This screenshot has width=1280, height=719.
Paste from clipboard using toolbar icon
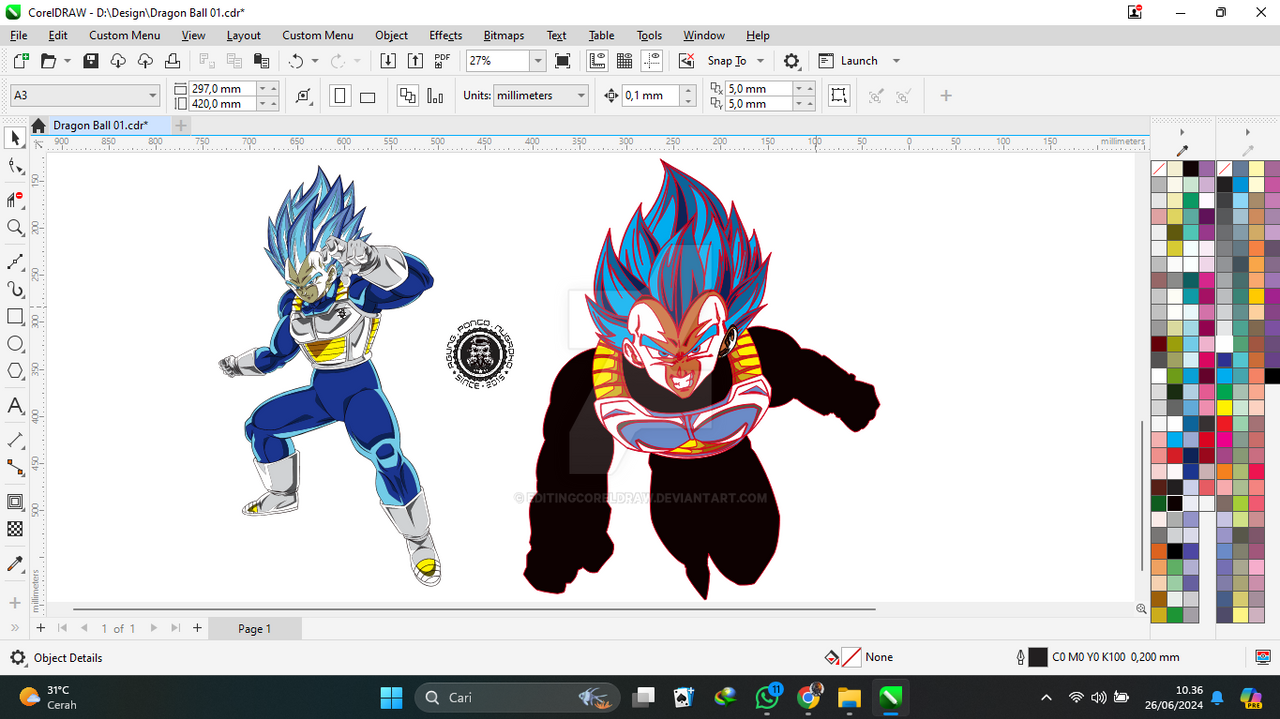(x=261, y=61)
